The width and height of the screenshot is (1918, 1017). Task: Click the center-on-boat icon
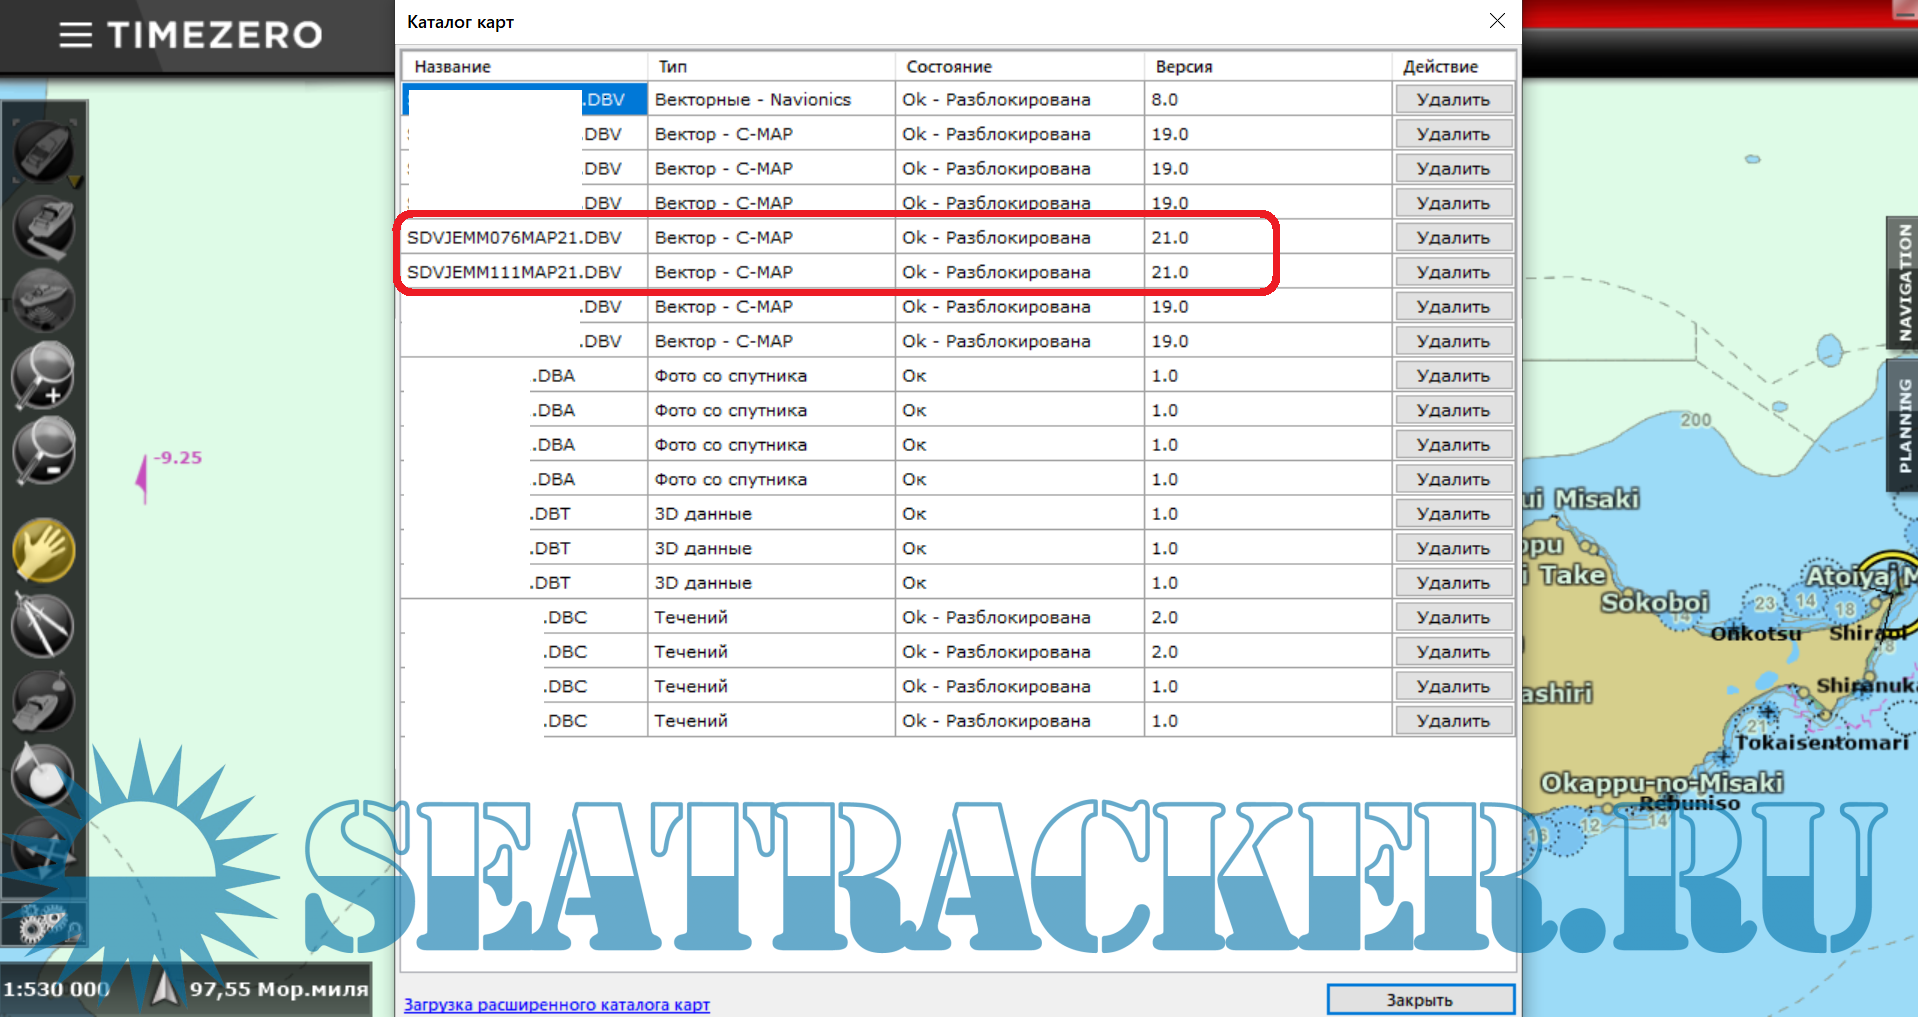(x=43, y=152)
